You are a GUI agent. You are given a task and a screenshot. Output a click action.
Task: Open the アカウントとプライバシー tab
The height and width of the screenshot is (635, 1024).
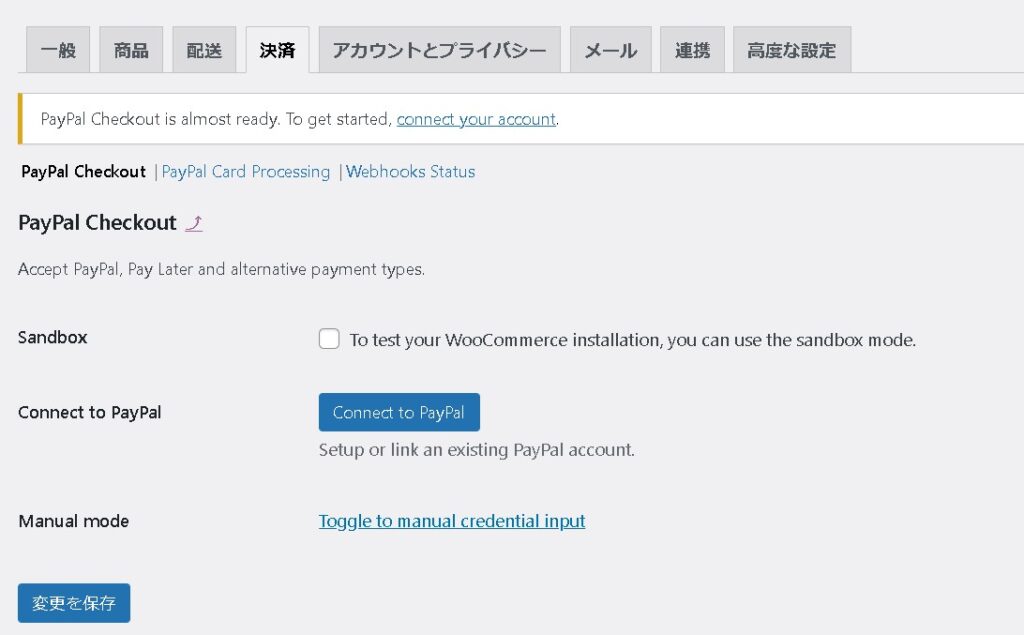(x=439, y=50)
